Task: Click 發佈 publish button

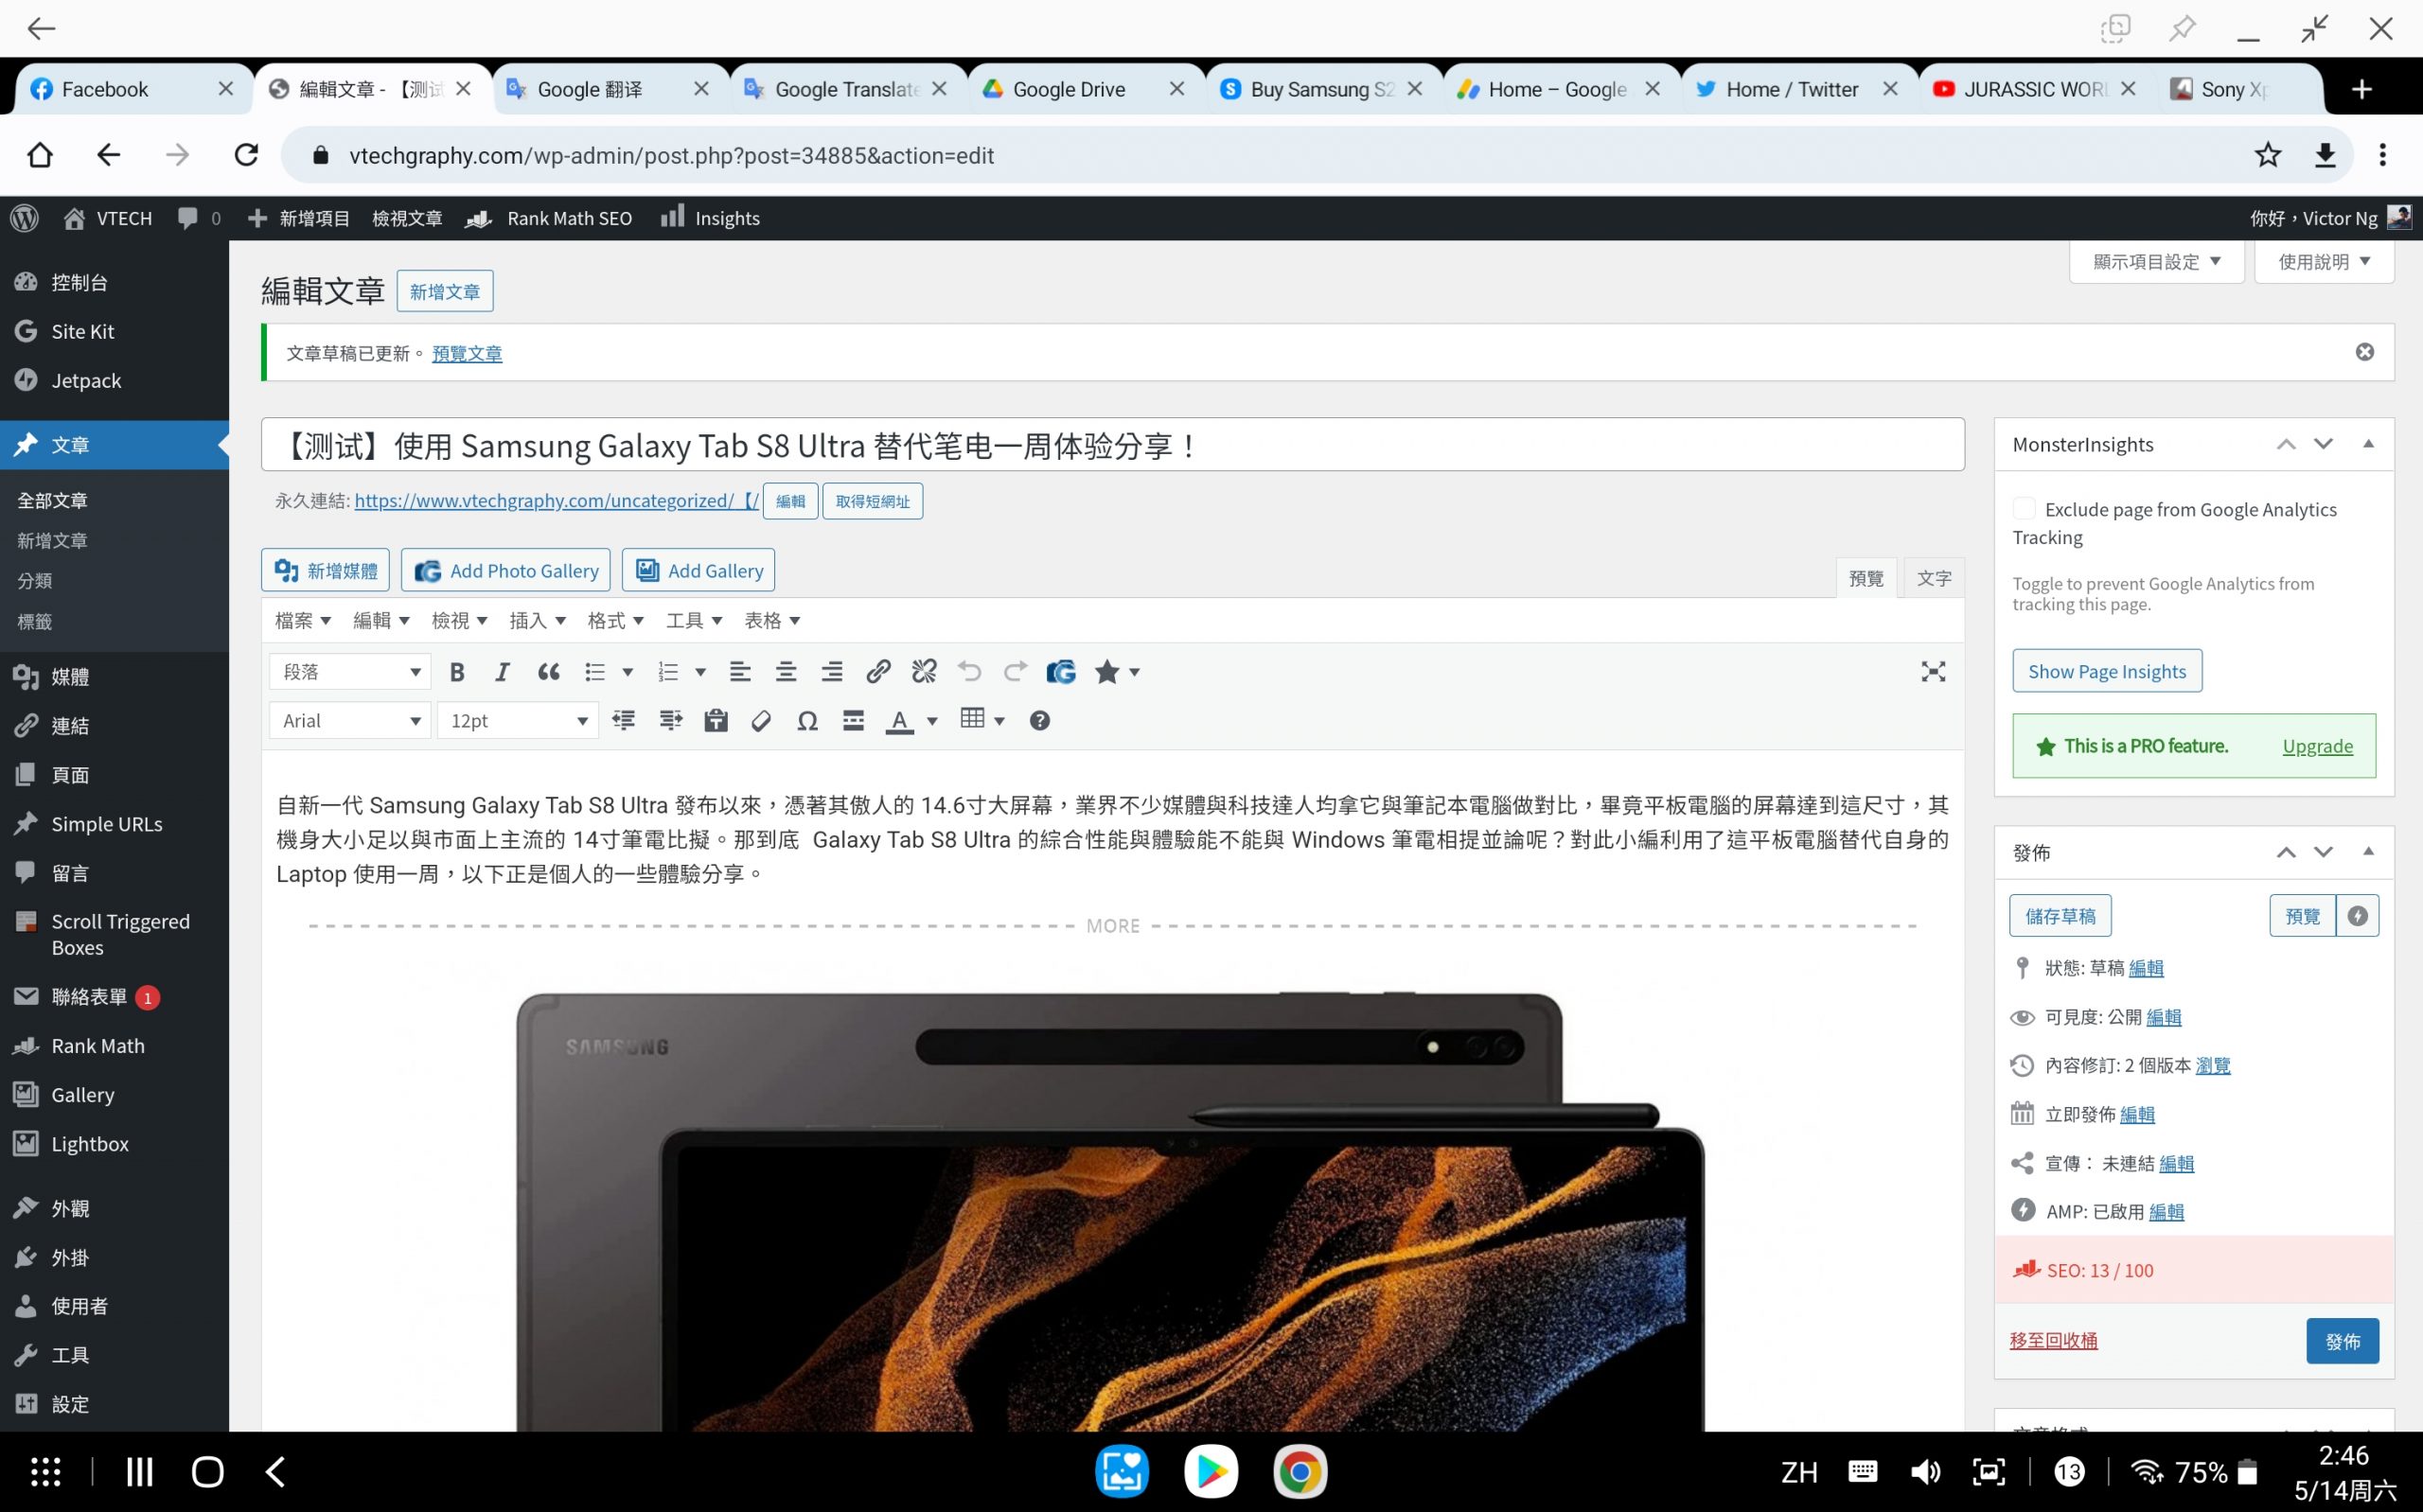Action: click(x=2342, y=1341)
